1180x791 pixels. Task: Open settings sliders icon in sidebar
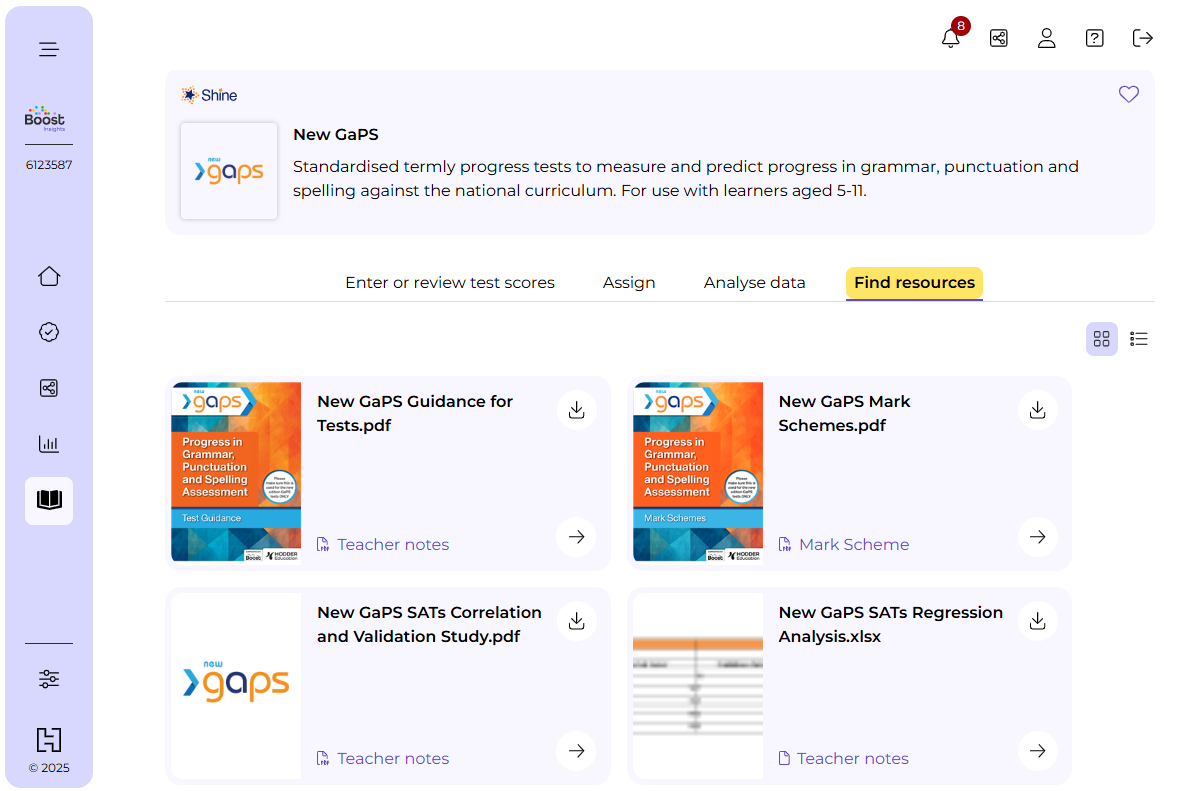pos(49,679)
